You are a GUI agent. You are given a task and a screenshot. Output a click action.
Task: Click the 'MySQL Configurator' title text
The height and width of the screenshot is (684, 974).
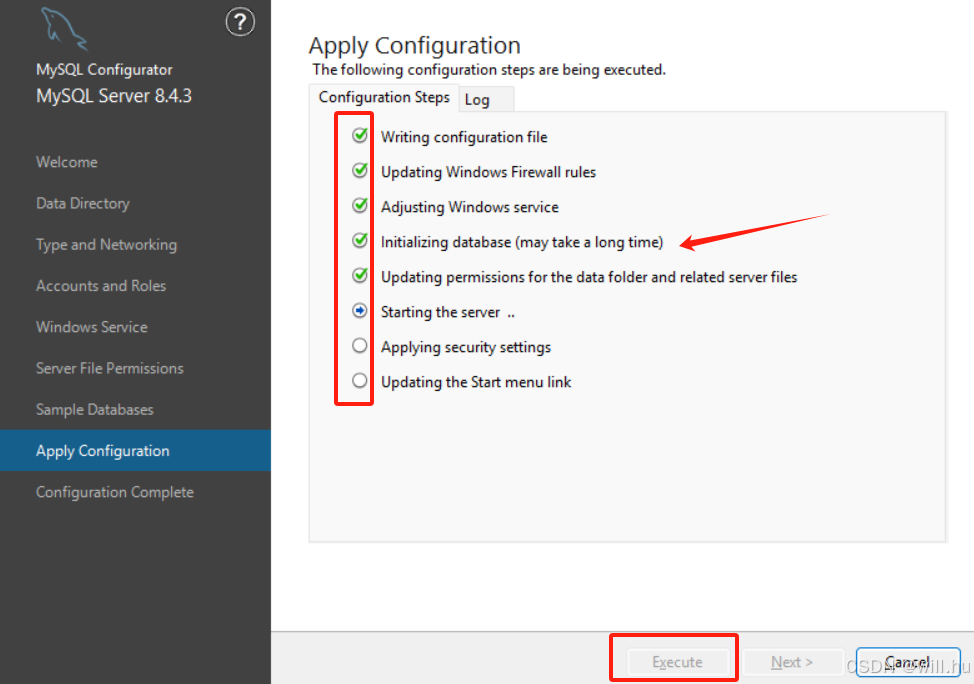pyautogui.click(x=104, y=70)
